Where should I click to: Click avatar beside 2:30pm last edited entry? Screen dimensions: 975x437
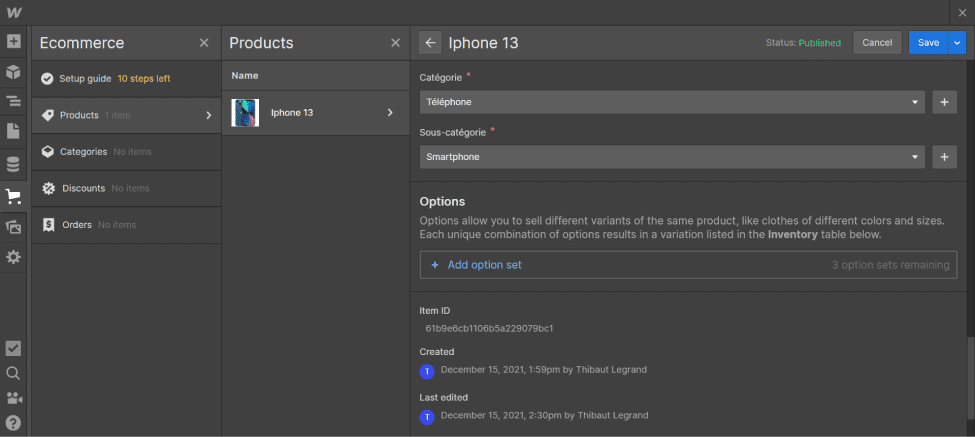[427, 417]
